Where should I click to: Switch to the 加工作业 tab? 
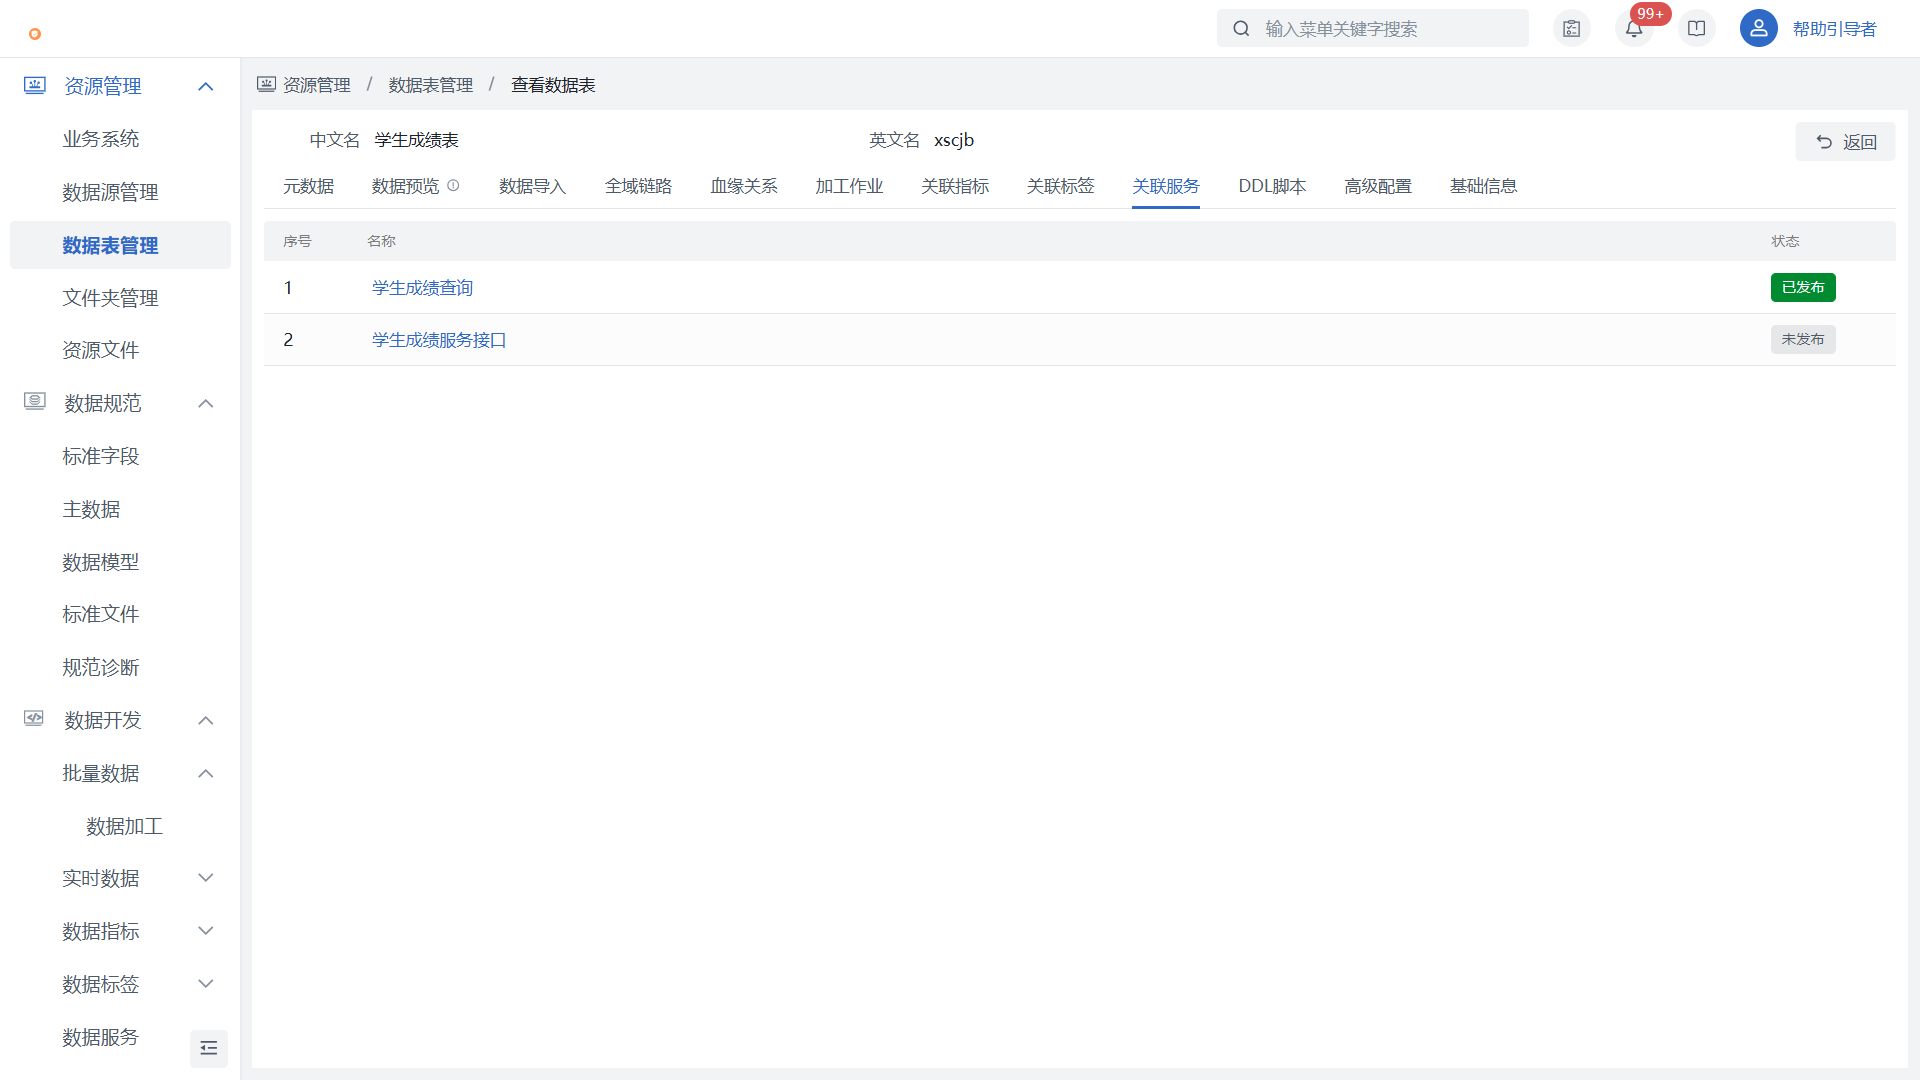tap(849, 186)
